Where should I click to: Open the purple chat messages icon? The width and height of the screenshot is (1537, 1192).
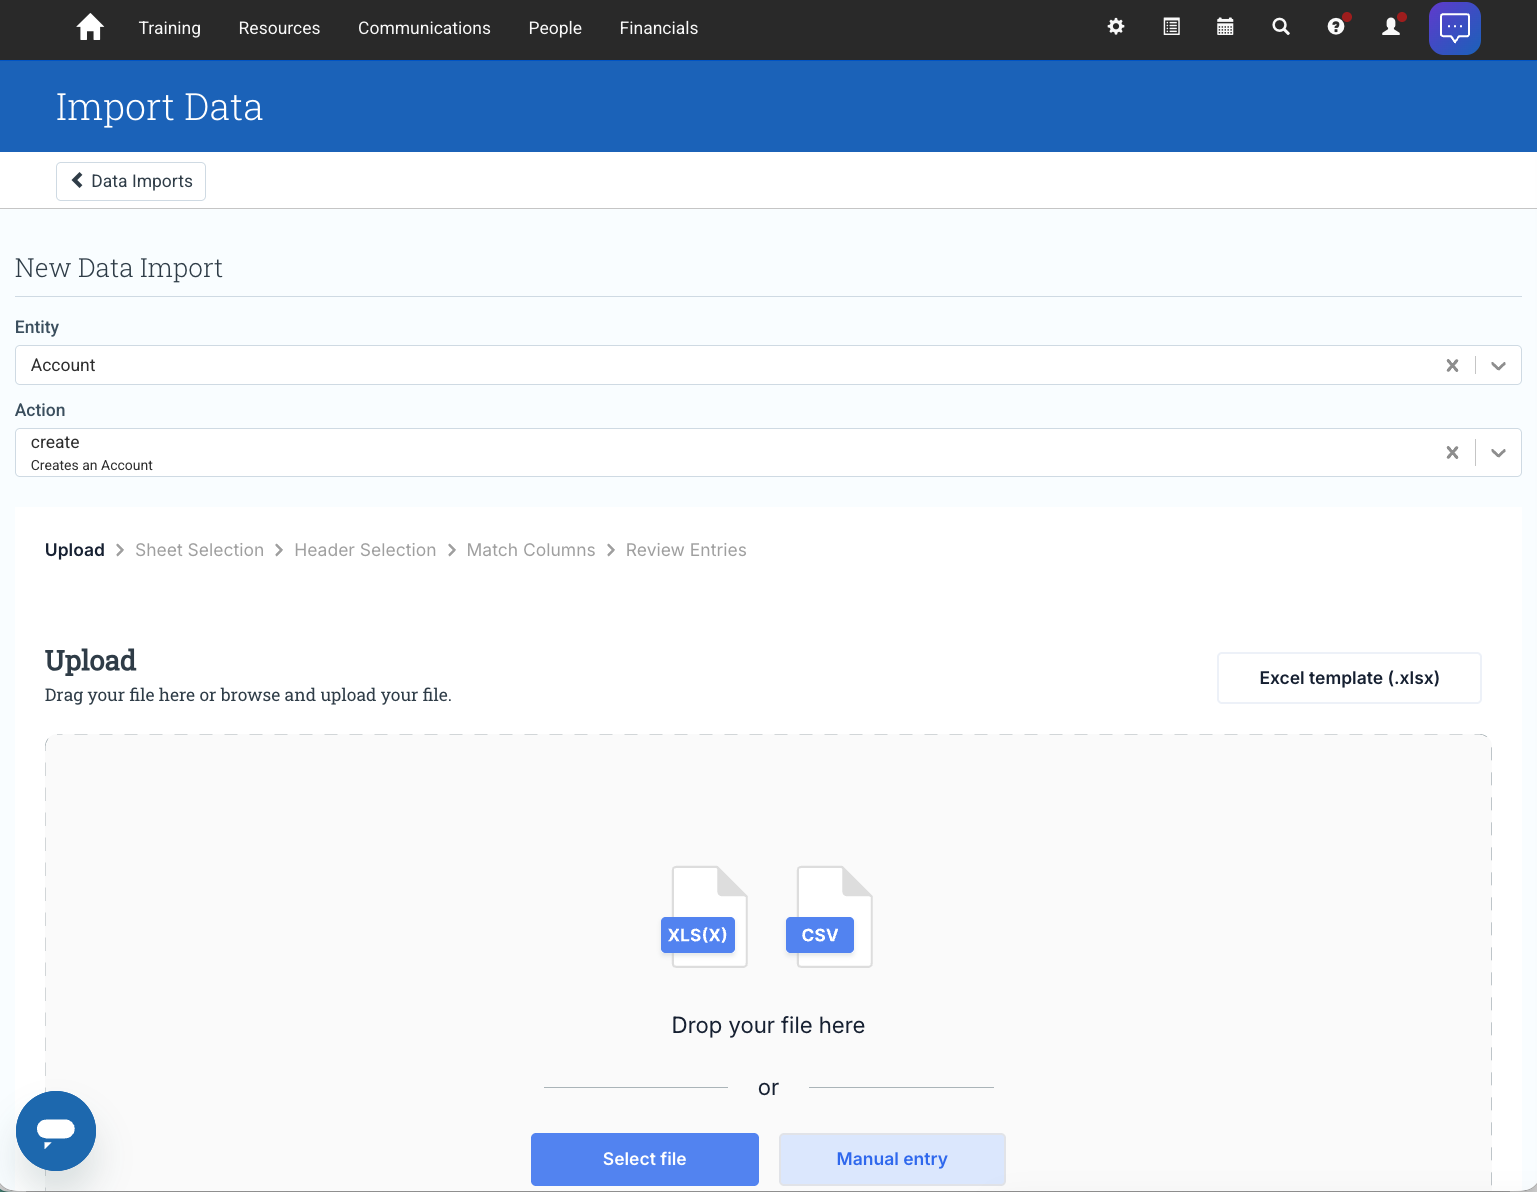(x=1455, y=28)
